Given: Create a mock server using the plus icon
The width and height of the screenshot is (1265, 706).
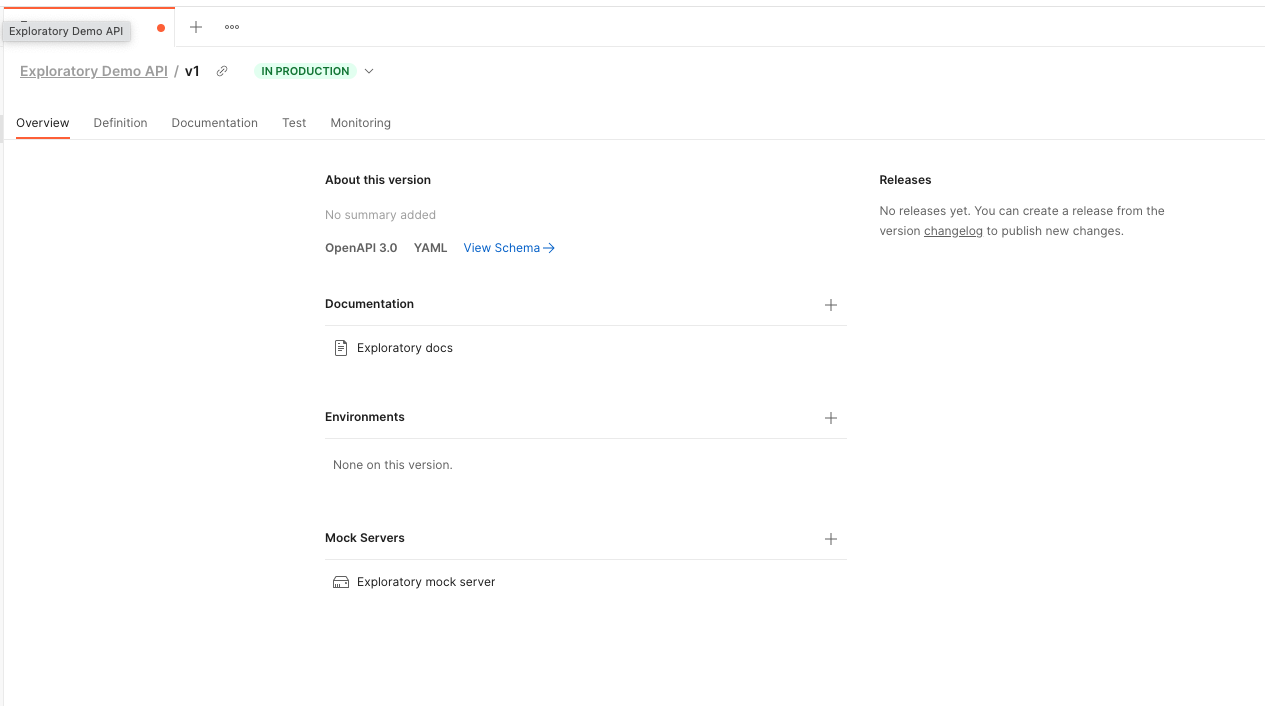Looking at the screenshot, I should 831,539.
